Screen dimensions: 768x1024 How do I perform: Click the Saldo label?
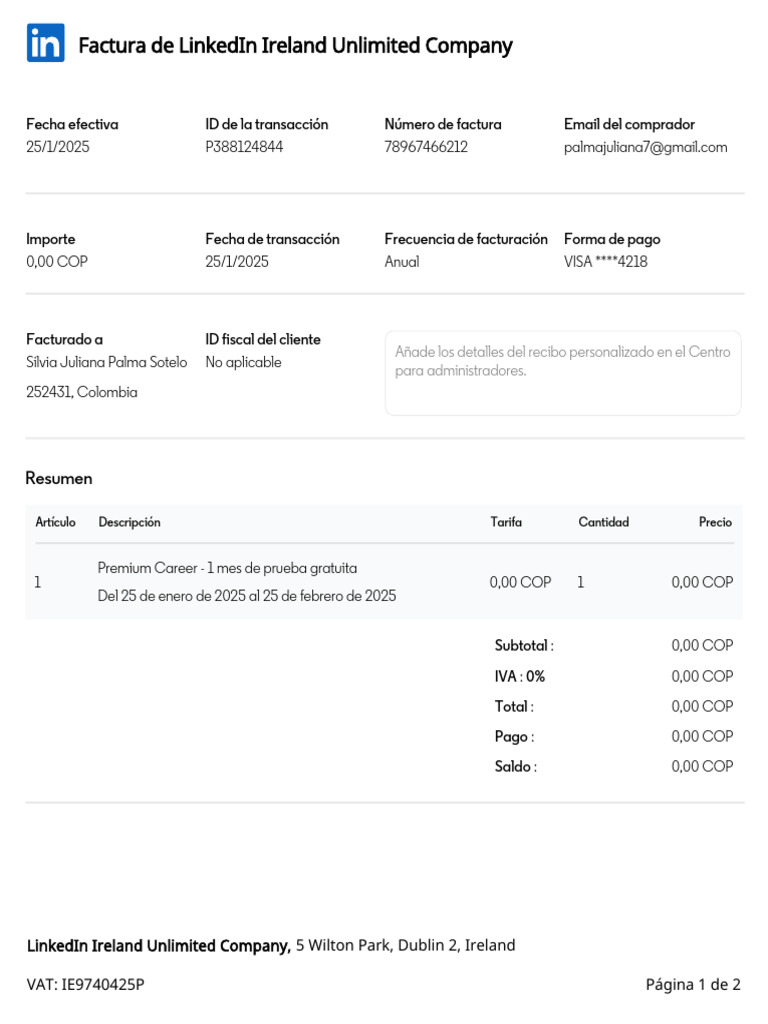click(515, 767)
